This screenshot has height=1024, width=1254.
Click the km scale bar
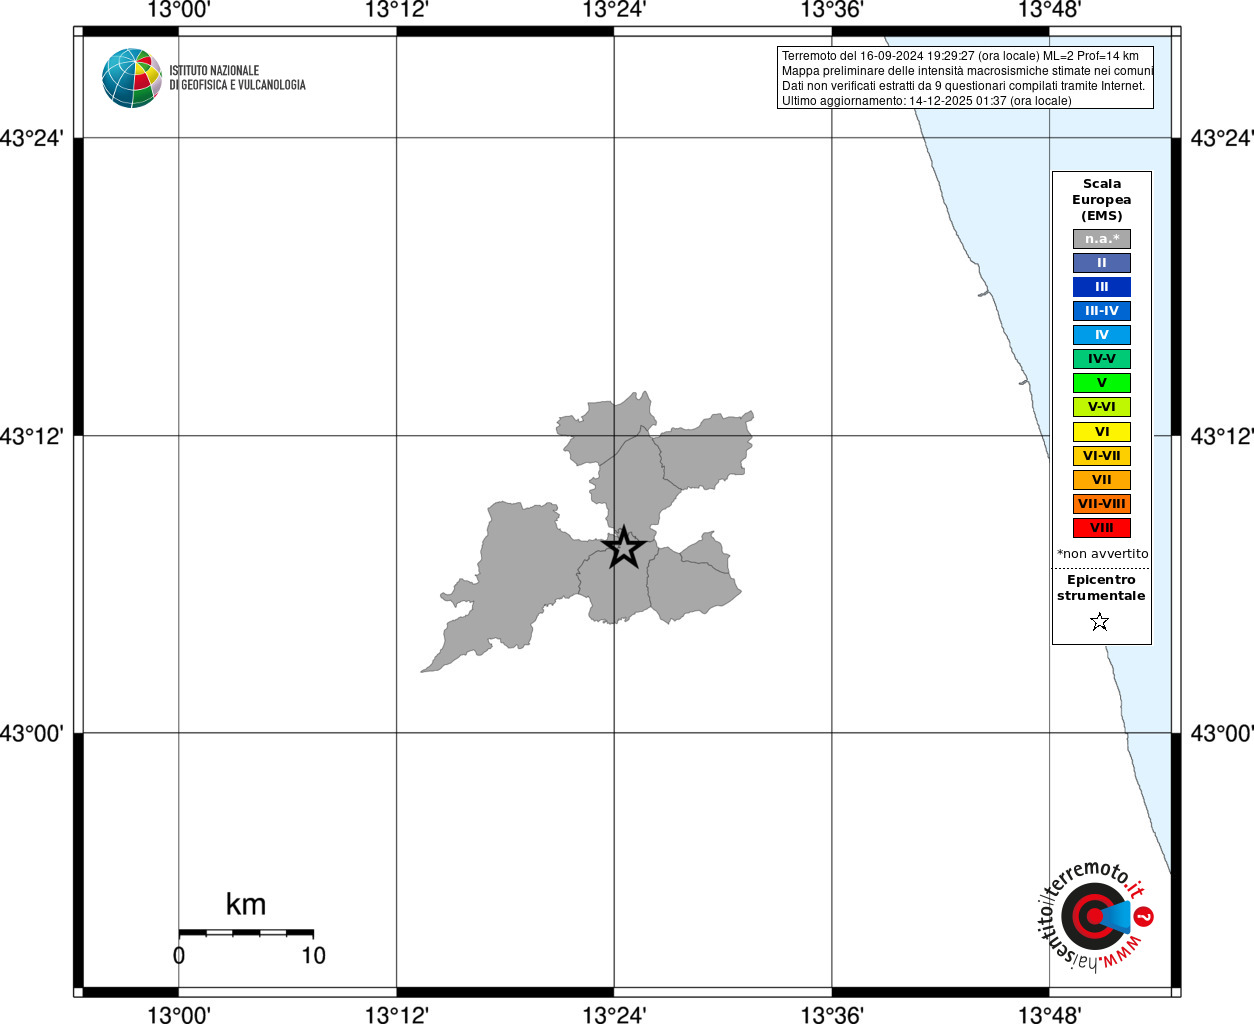click(246, 933)
